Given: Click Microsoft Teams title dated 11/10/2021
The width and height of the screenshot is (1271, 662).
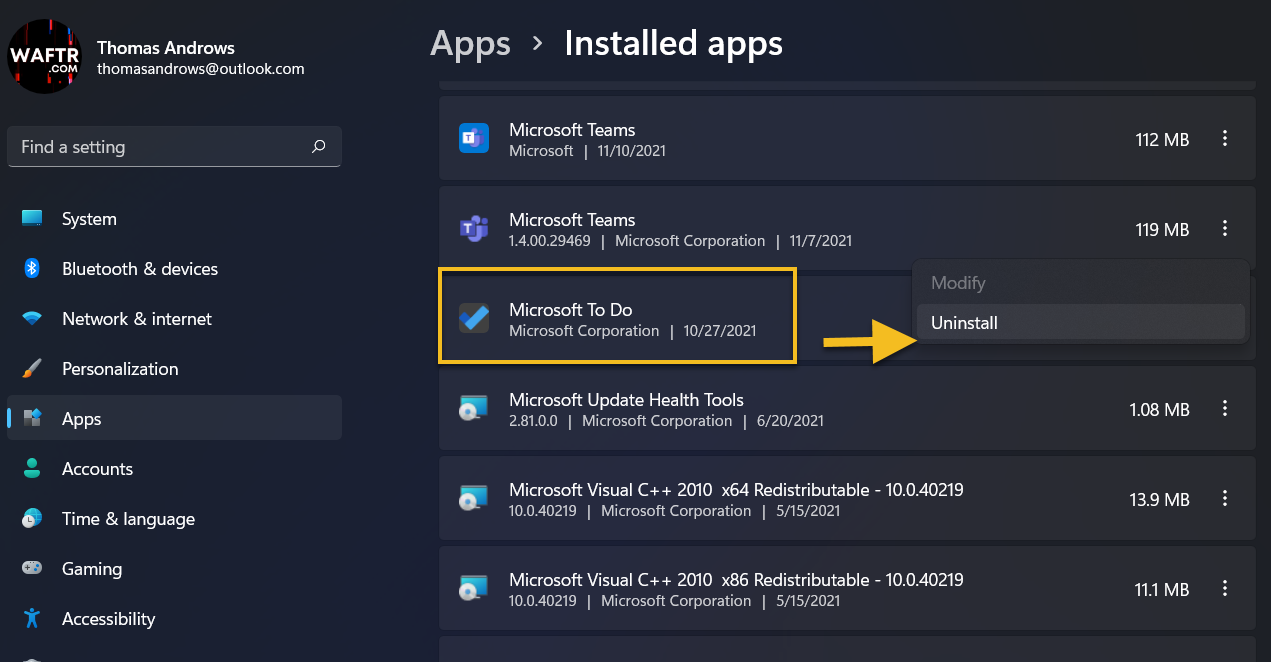Looking at the screenshot, I should pyautogui.click(x=572, y=130).
